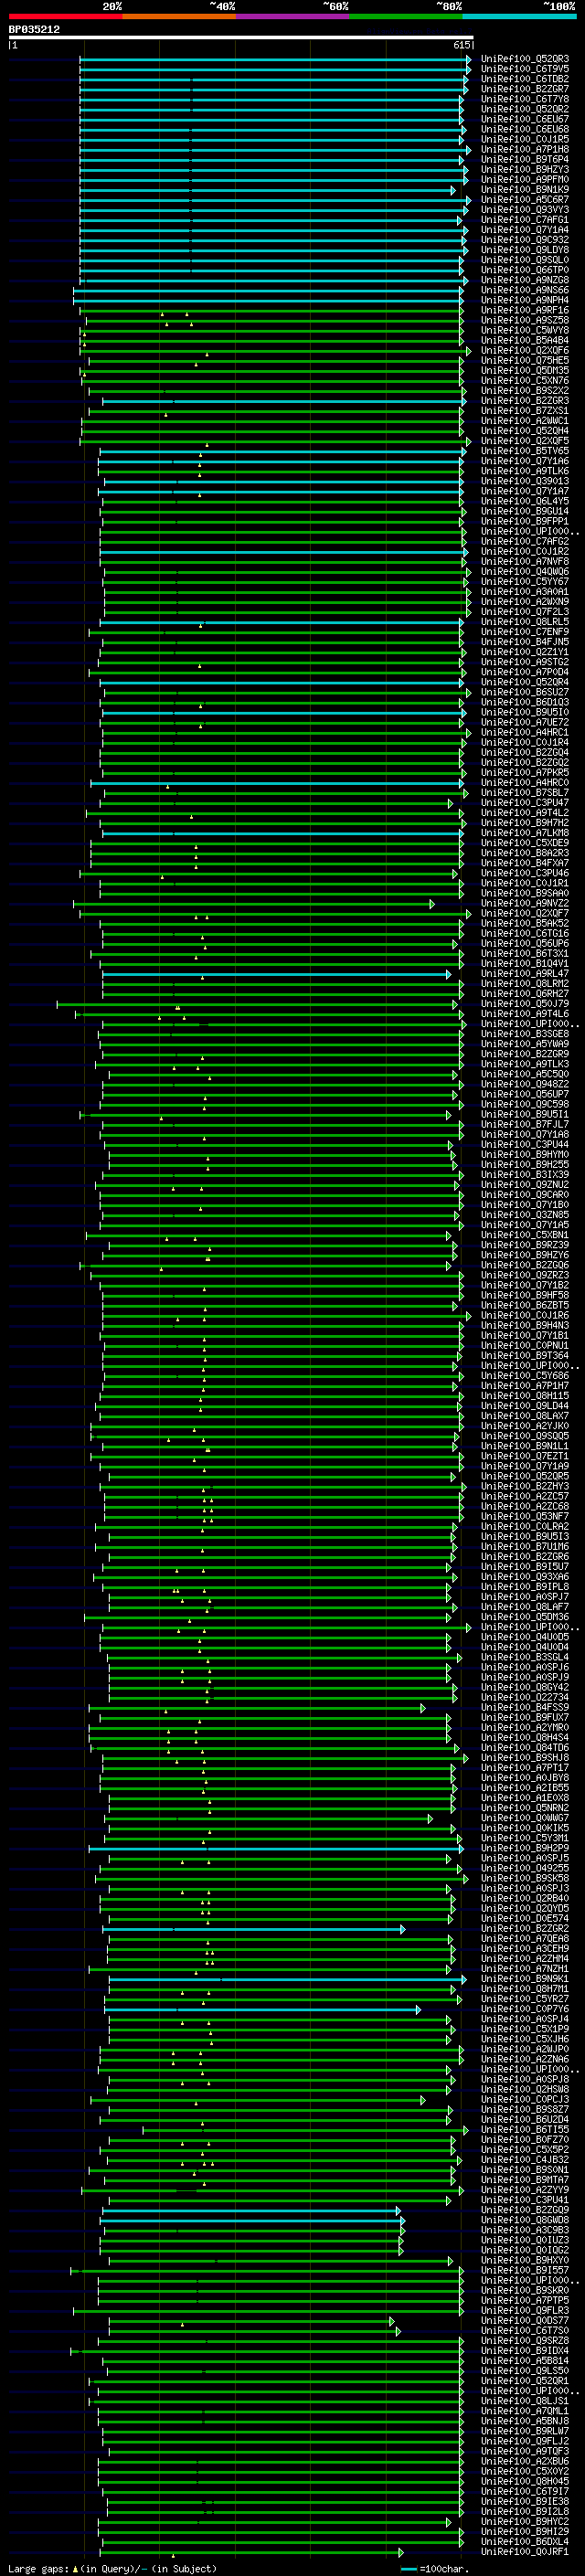Image resolution: width=585 pixels, height=2576 pixels.
Task: Click the UniRef100_Q93XA6 hit label
Action: [x=525, y=1576]
